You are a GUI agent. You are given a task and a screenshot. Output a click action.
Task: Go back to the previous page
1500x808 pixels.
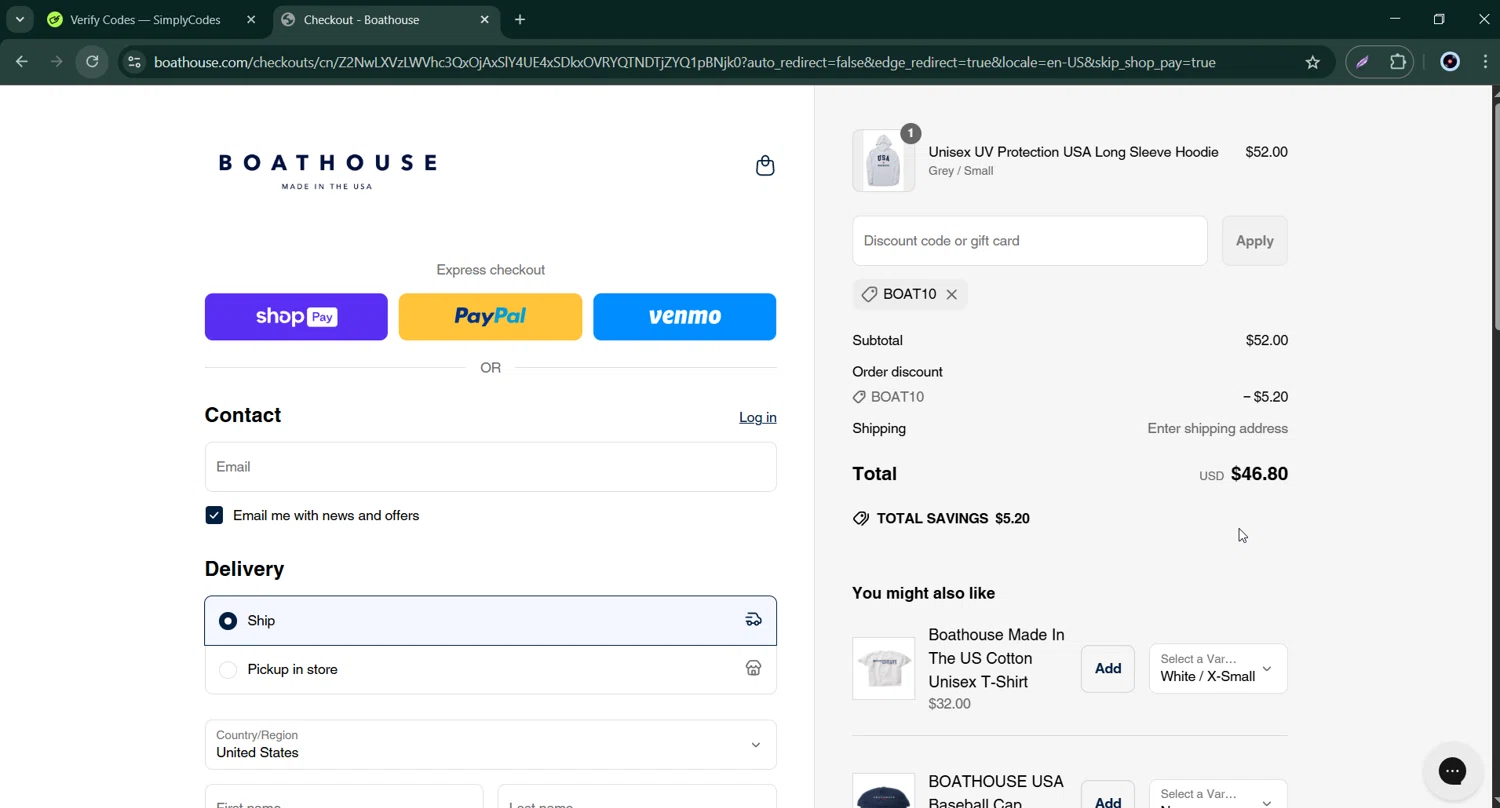tap(22, 62)
